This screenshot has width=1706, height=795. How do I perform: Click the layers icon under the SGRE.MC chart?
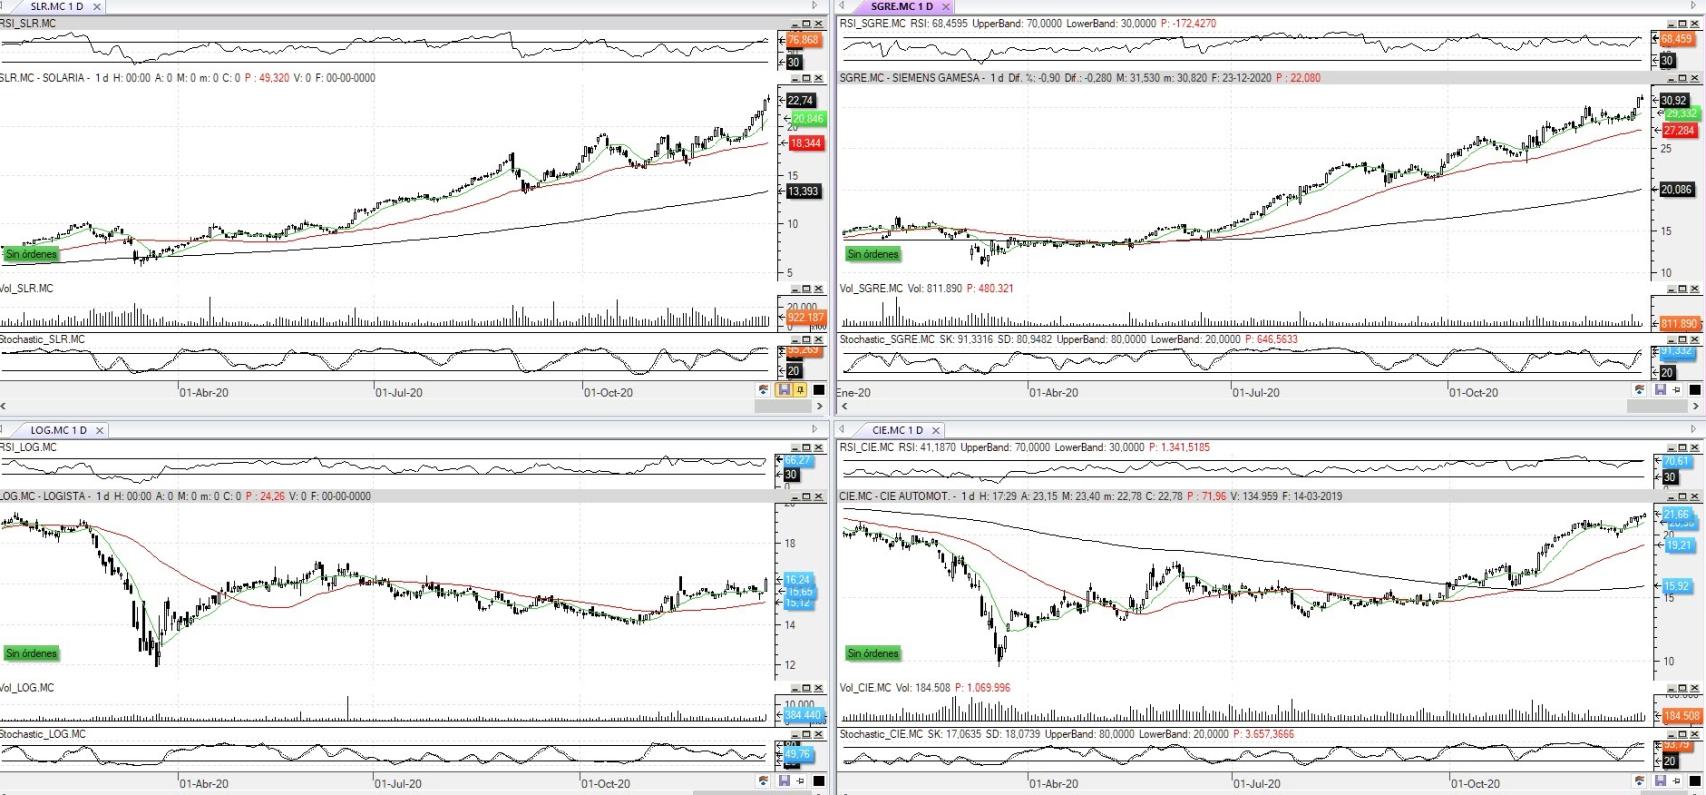point(1640,390)
